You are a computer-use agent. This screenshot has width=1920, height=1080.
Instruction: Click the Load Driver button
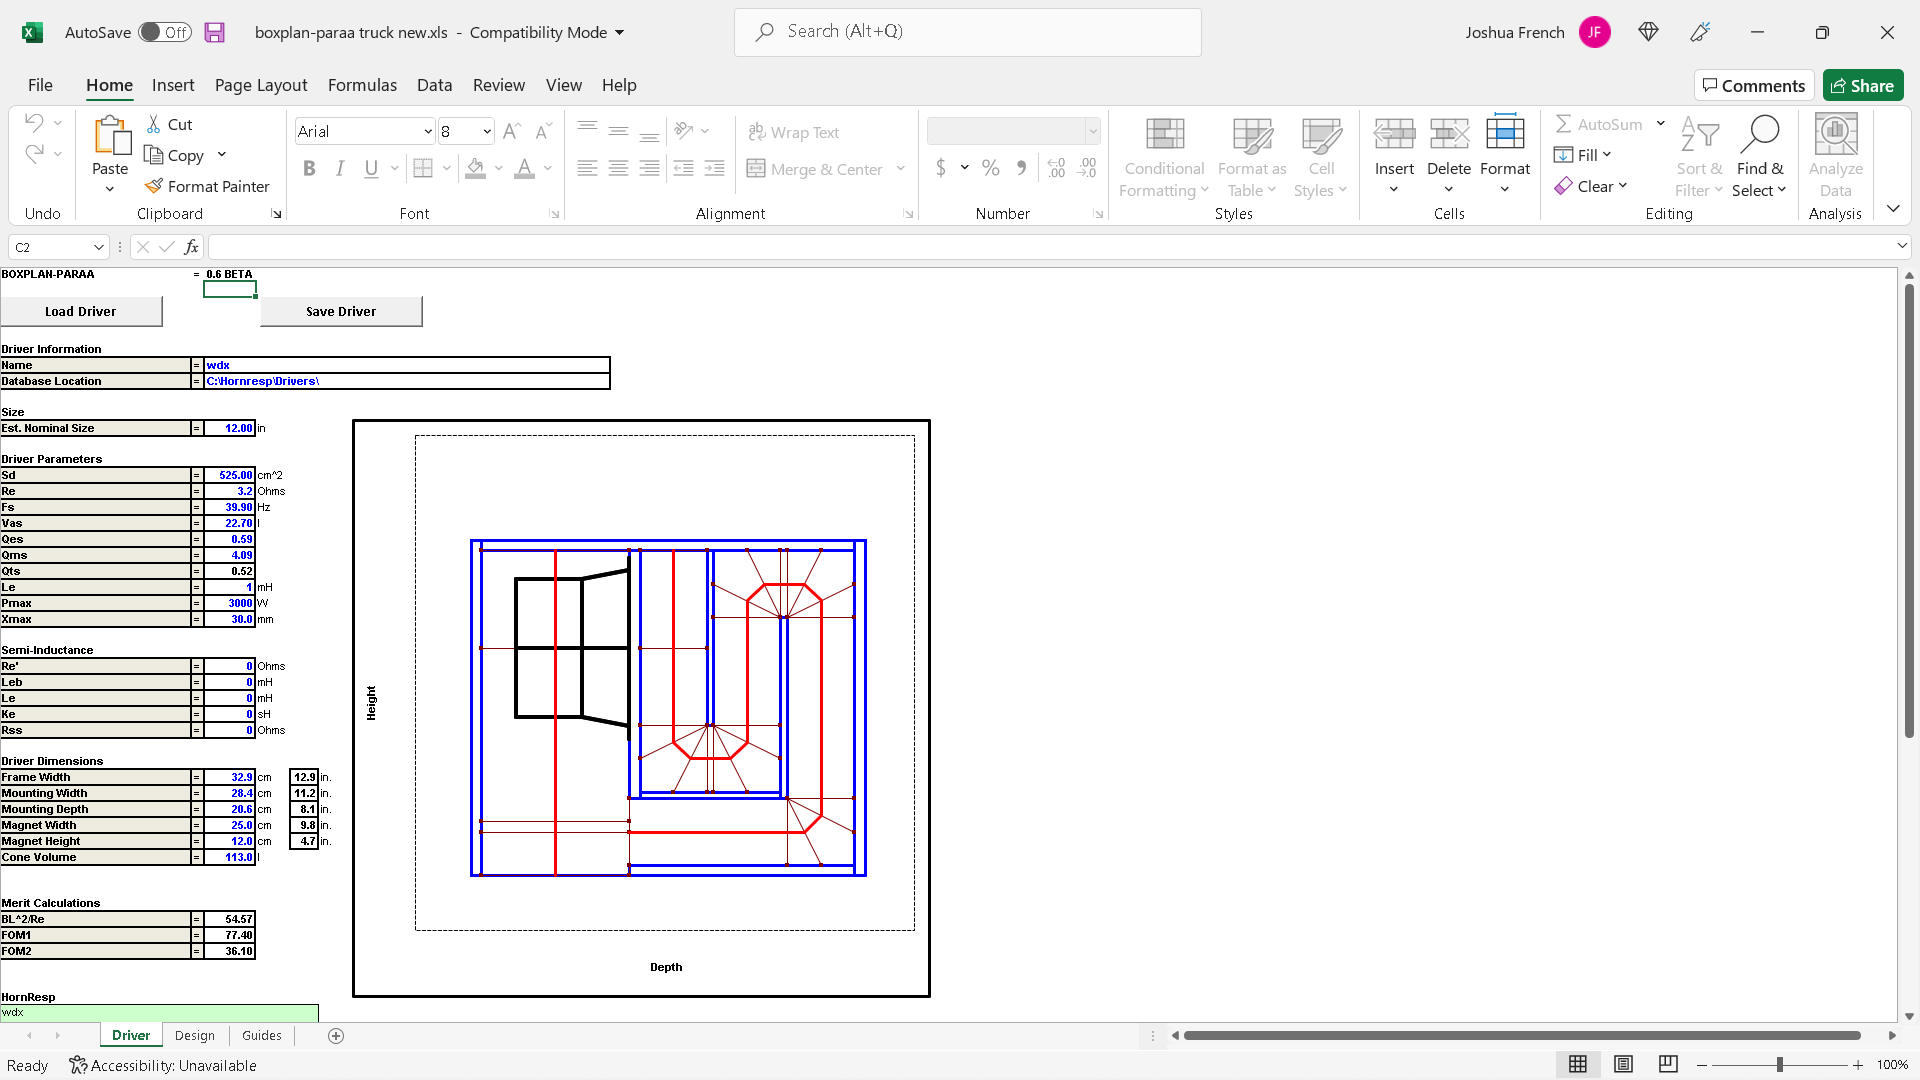pos(81,311)
